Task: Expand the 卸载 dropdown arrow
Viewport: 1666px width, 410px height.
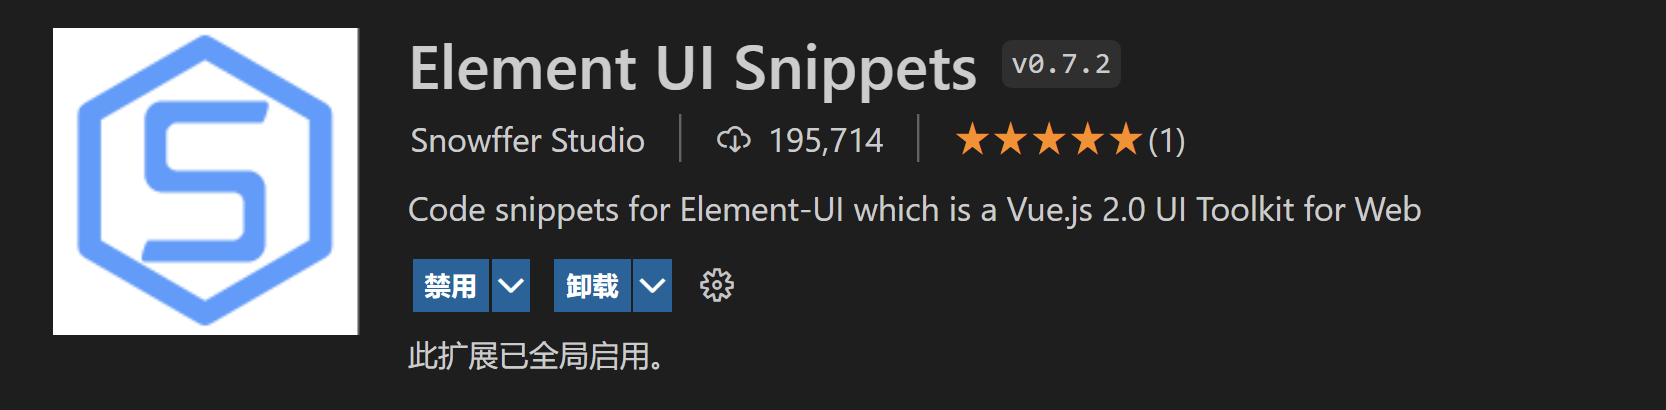Action: coord(653,286)
